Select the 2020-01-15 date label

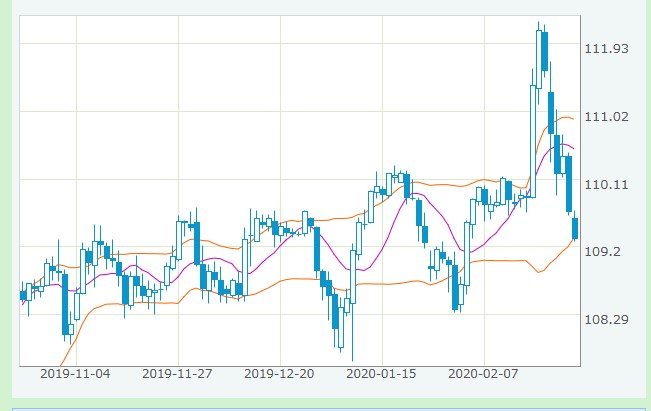[x=380, y=374]
